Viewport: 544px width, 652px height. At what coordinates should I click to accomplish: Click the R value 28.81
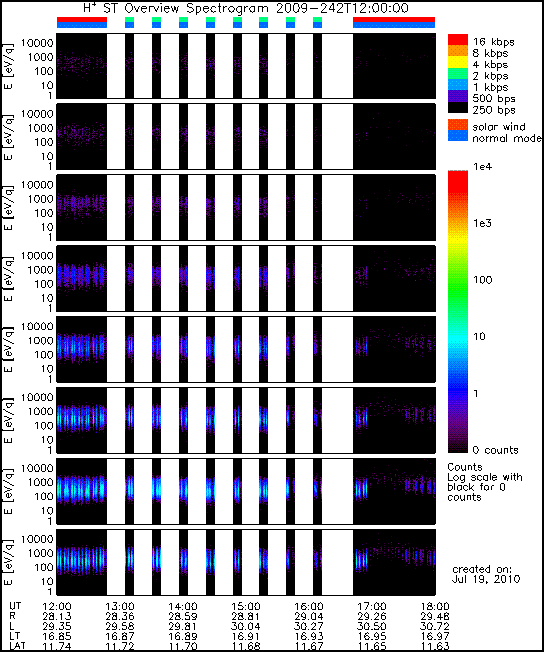click(x=246, y=616)
